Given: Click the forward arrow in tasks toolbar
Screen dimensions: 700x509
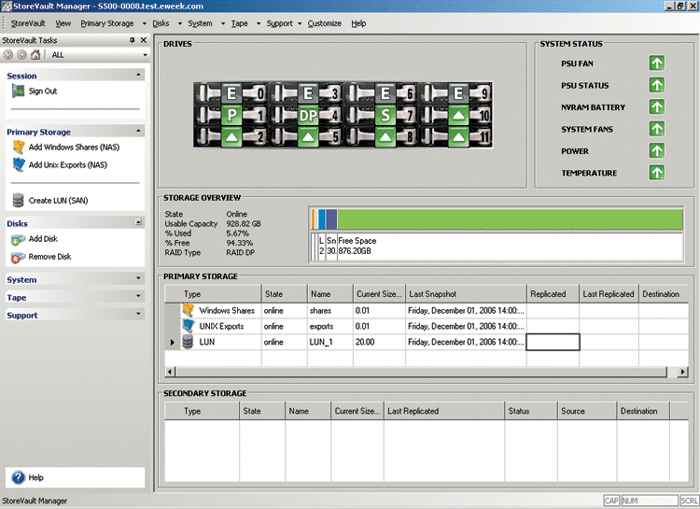Looking at the screenshot, I should pyautogui.click(x=21, y=54).
